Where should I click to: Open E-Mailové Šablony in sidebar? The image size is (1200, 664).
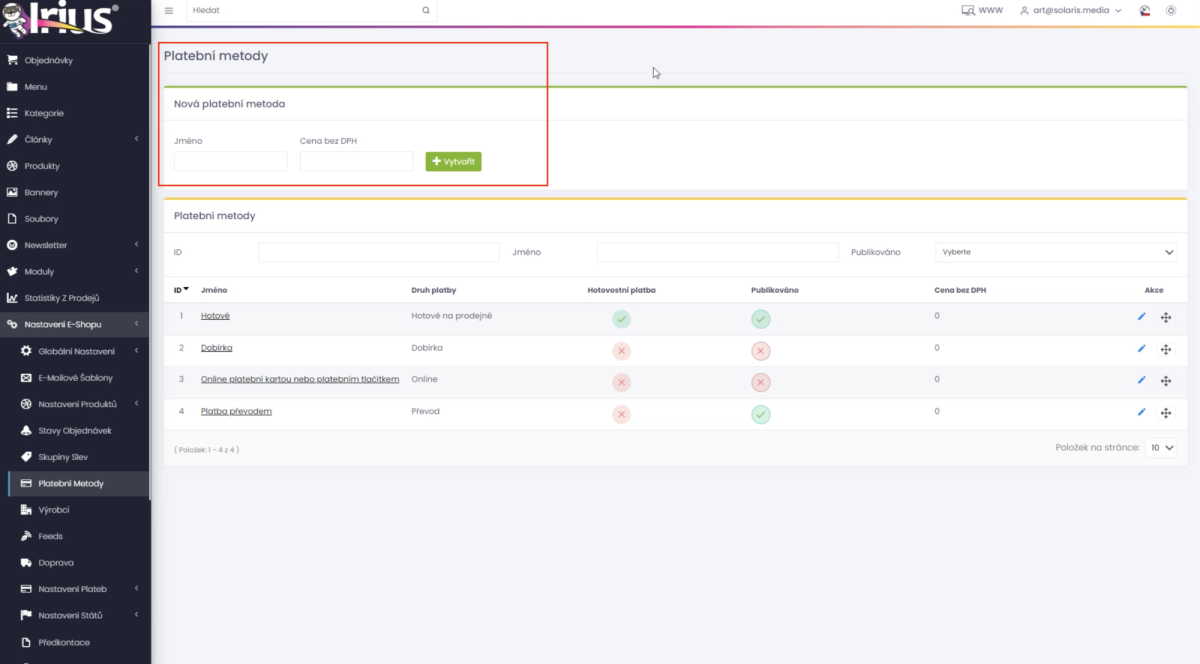75,377
